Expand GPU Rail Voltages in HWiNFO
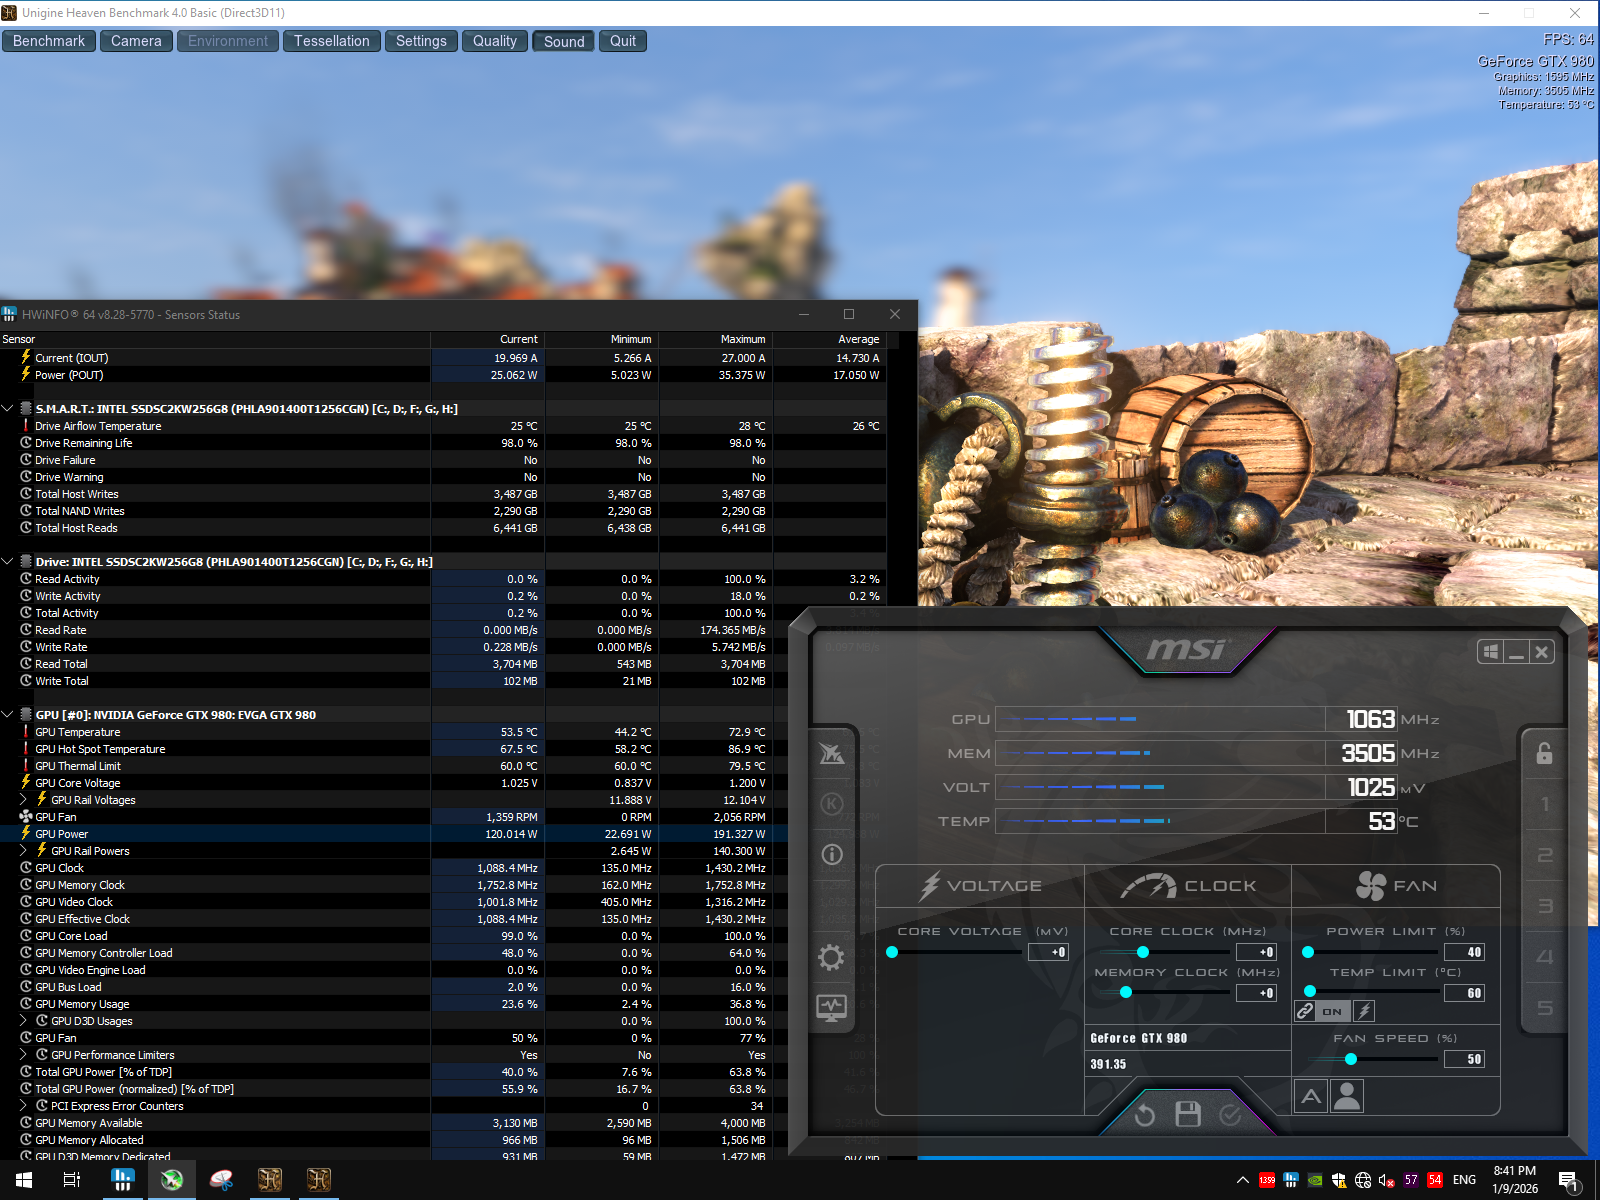Image resolution: width=1600 pixels, height=1200 pixels. pos(24,799)
